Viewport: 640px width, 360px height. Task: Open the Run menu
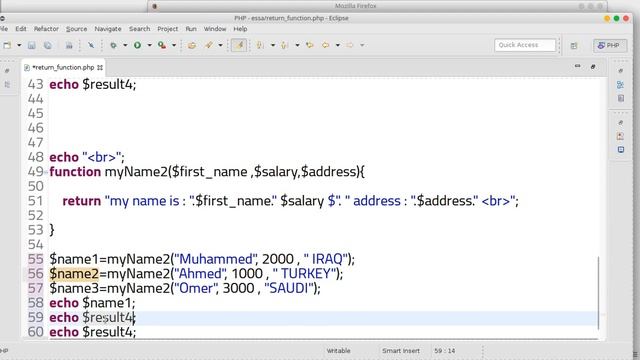click(x=191, y=29)
